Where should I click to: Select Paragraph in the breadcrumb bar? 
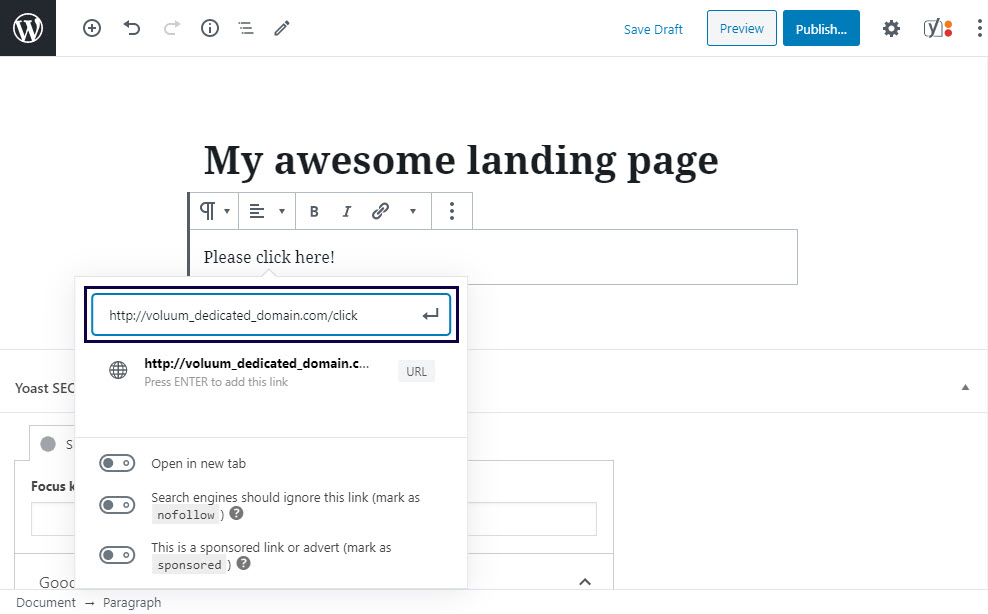[x=131, y=602]
